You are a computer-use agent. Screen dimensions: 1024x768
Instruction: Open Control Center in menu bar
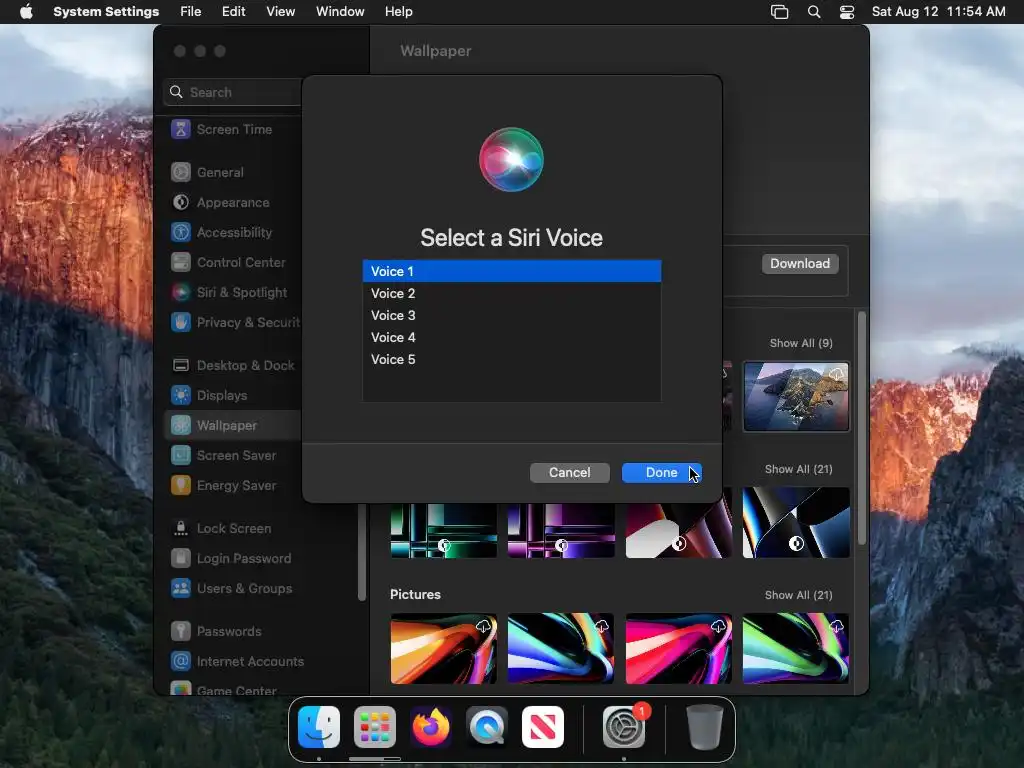point(847,12)
